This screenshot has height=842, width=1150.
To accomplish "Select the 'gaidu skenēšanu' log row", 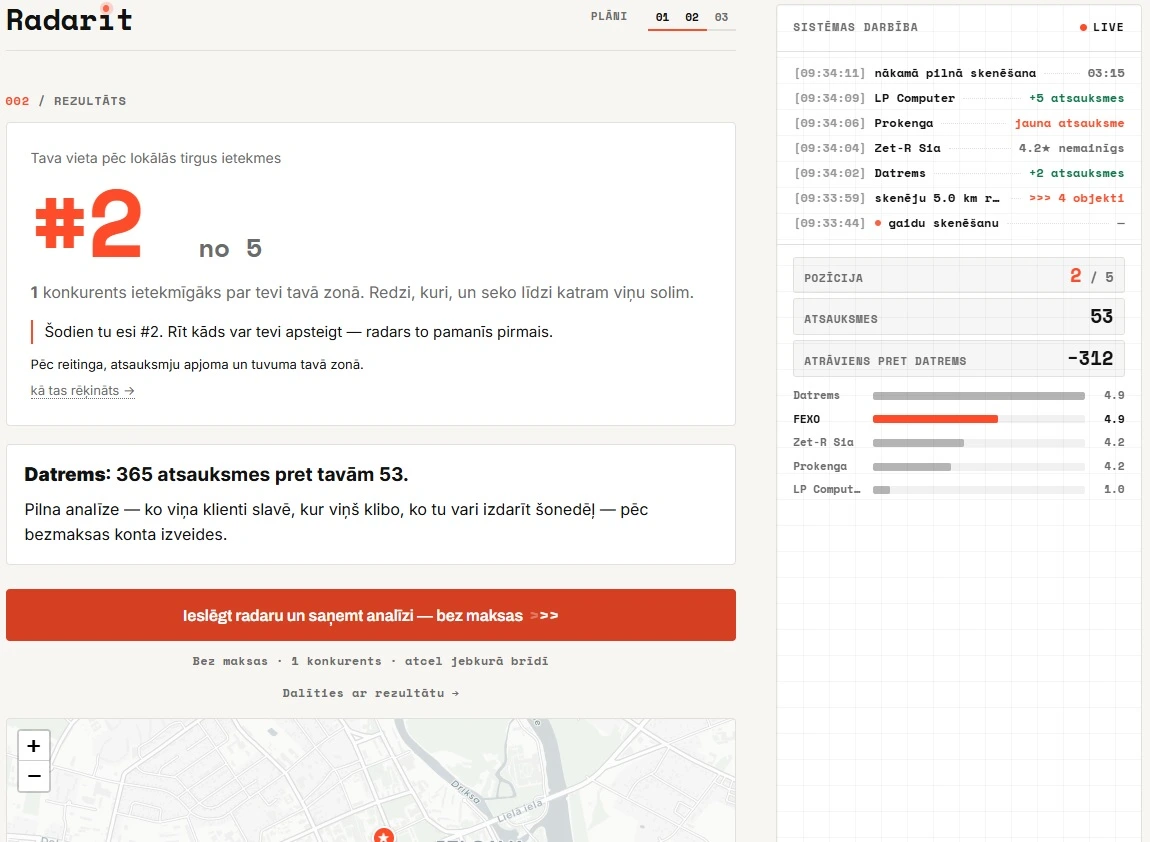I will pyautogui.click(x=959, y=223).
